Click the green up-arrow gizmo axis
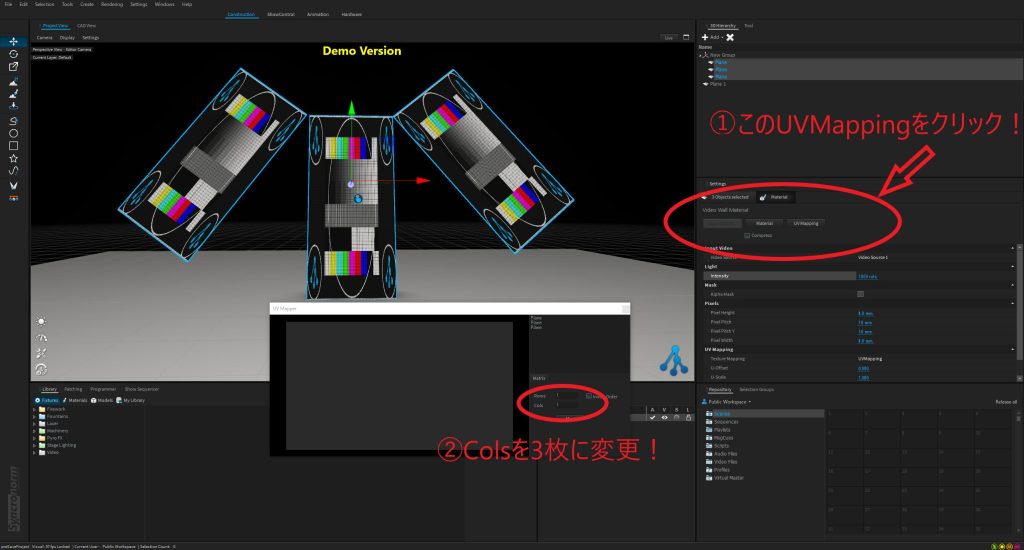This screenshot has width=1024, height=550. point(351,108)
